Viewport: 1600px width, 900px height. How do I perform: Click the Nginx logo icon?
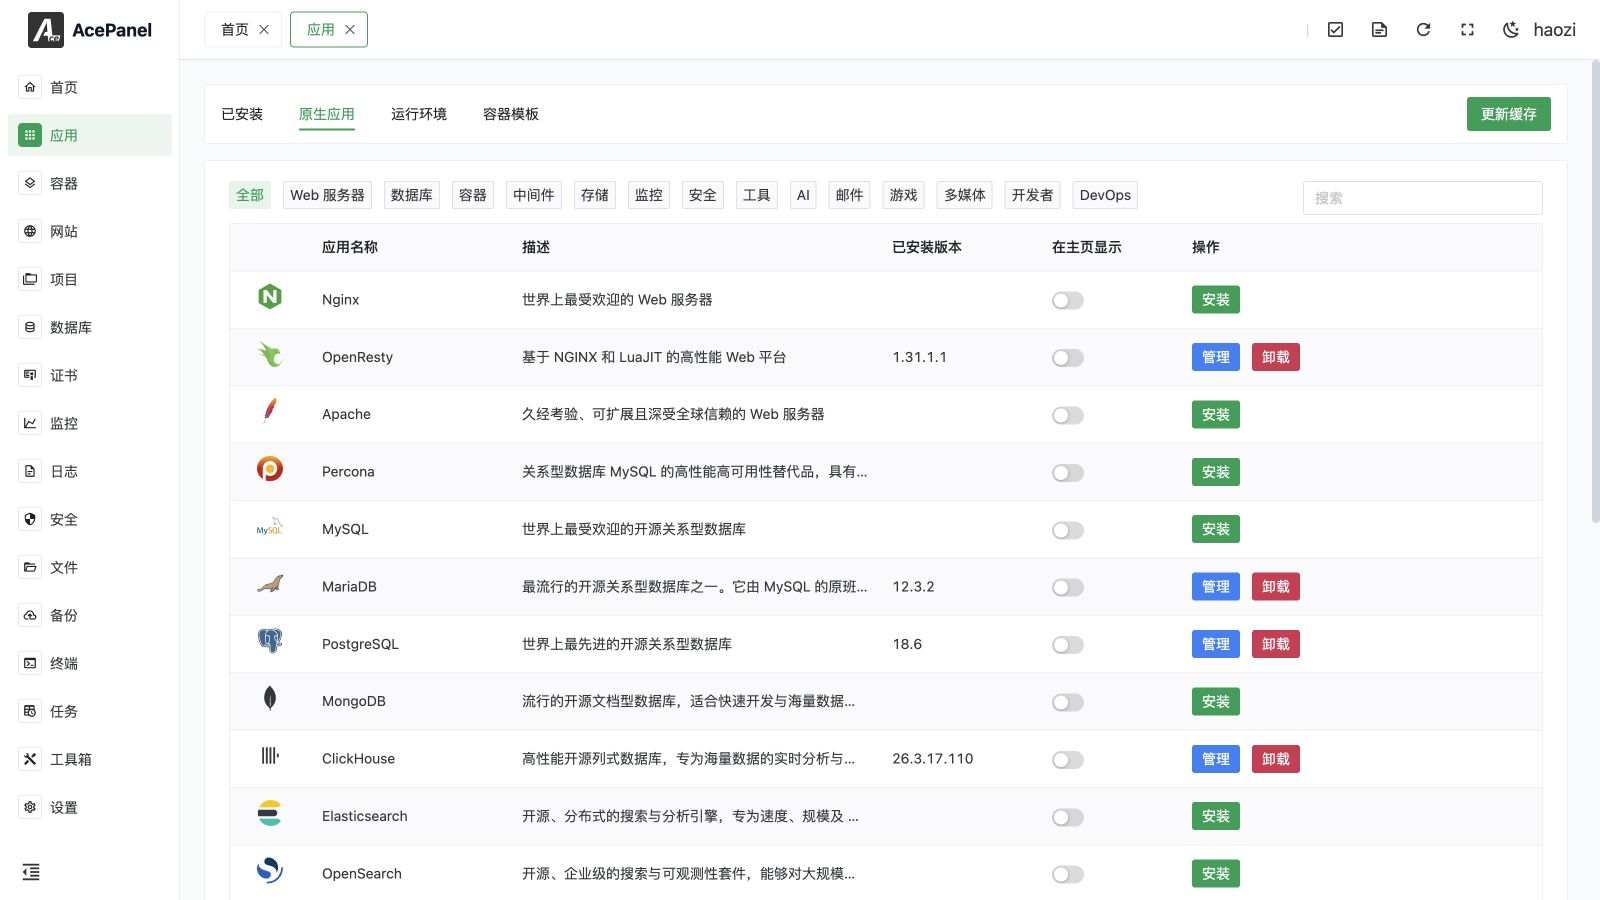pyautogui.click(x=270, y=297)
